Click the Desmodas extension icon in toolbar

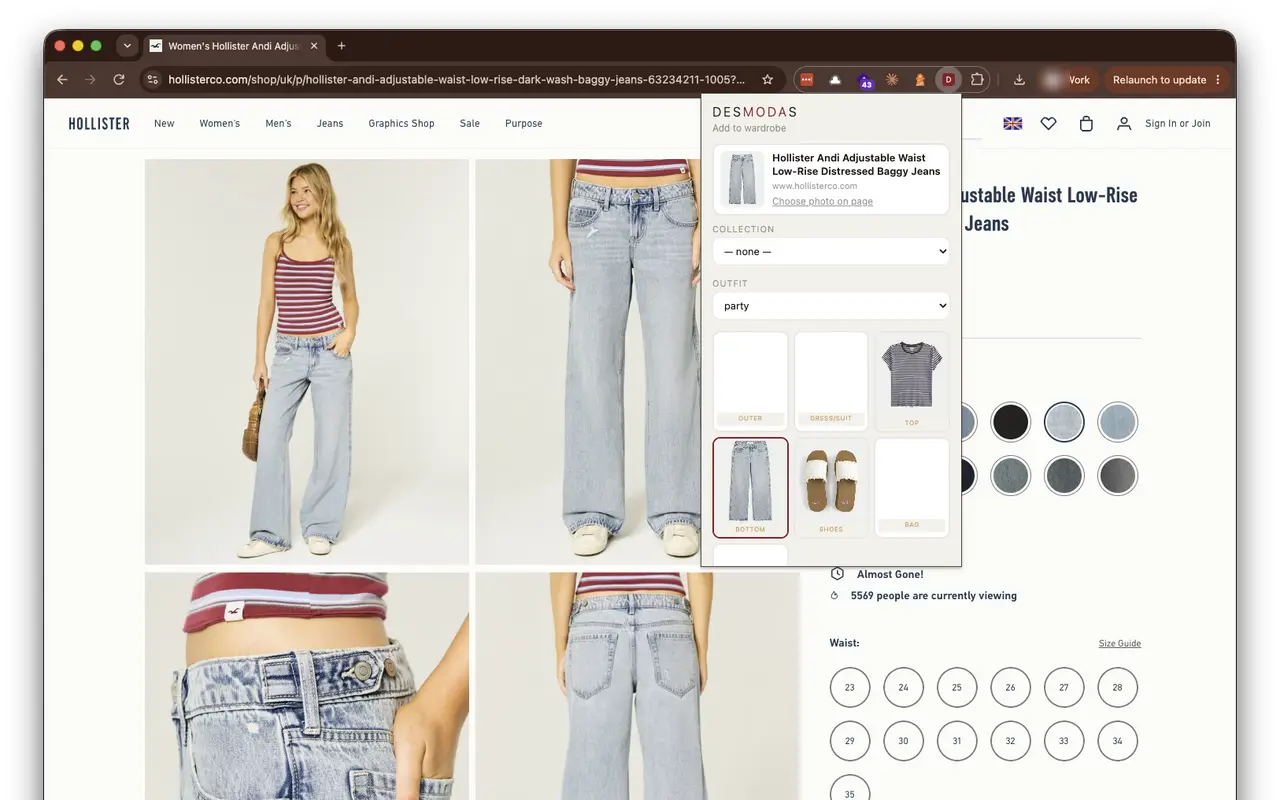coord(948,80)
